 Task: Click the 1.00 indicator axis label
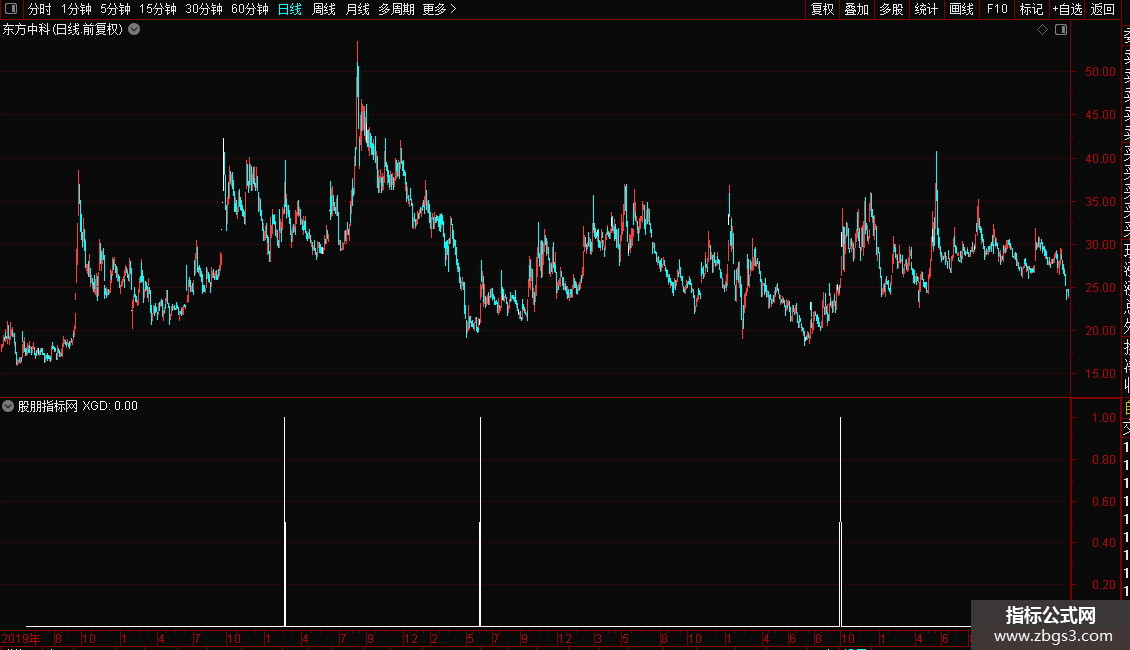[1104, 417]
